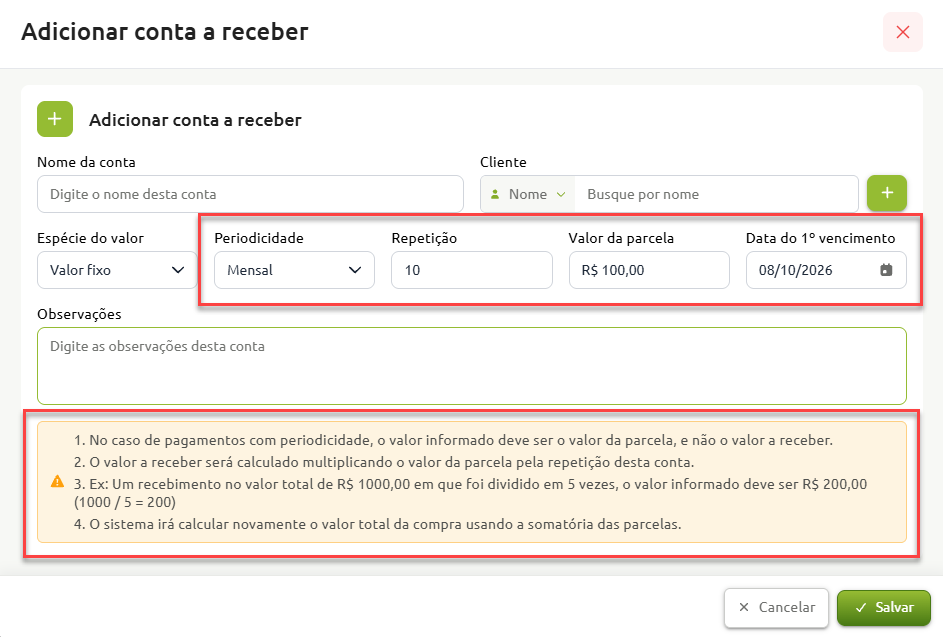943x637 pixels.
Task: Click the "Repetição" label
Action: pyautogui.click(x=424, y=238)
